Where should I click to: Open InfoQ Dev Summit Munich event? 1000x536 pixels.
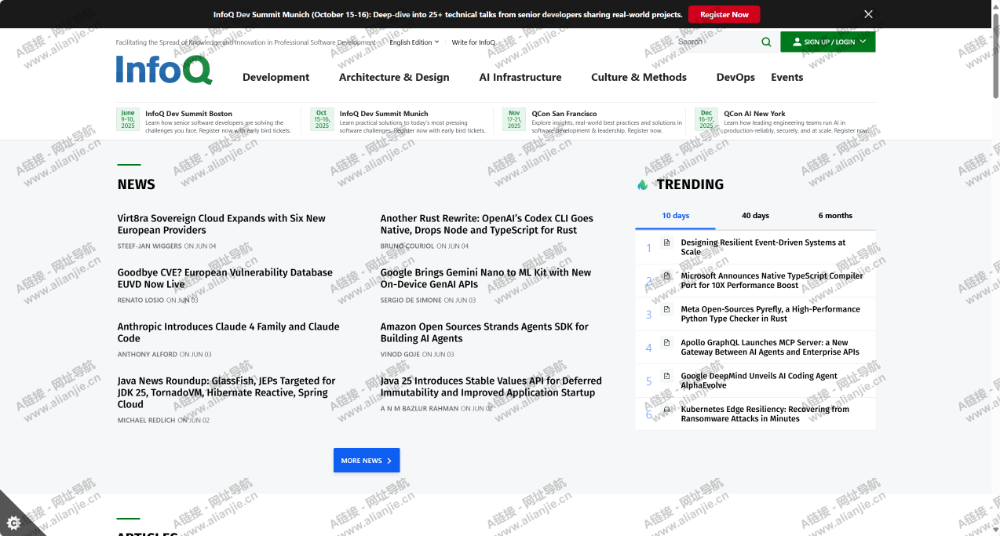coord(384,114)
